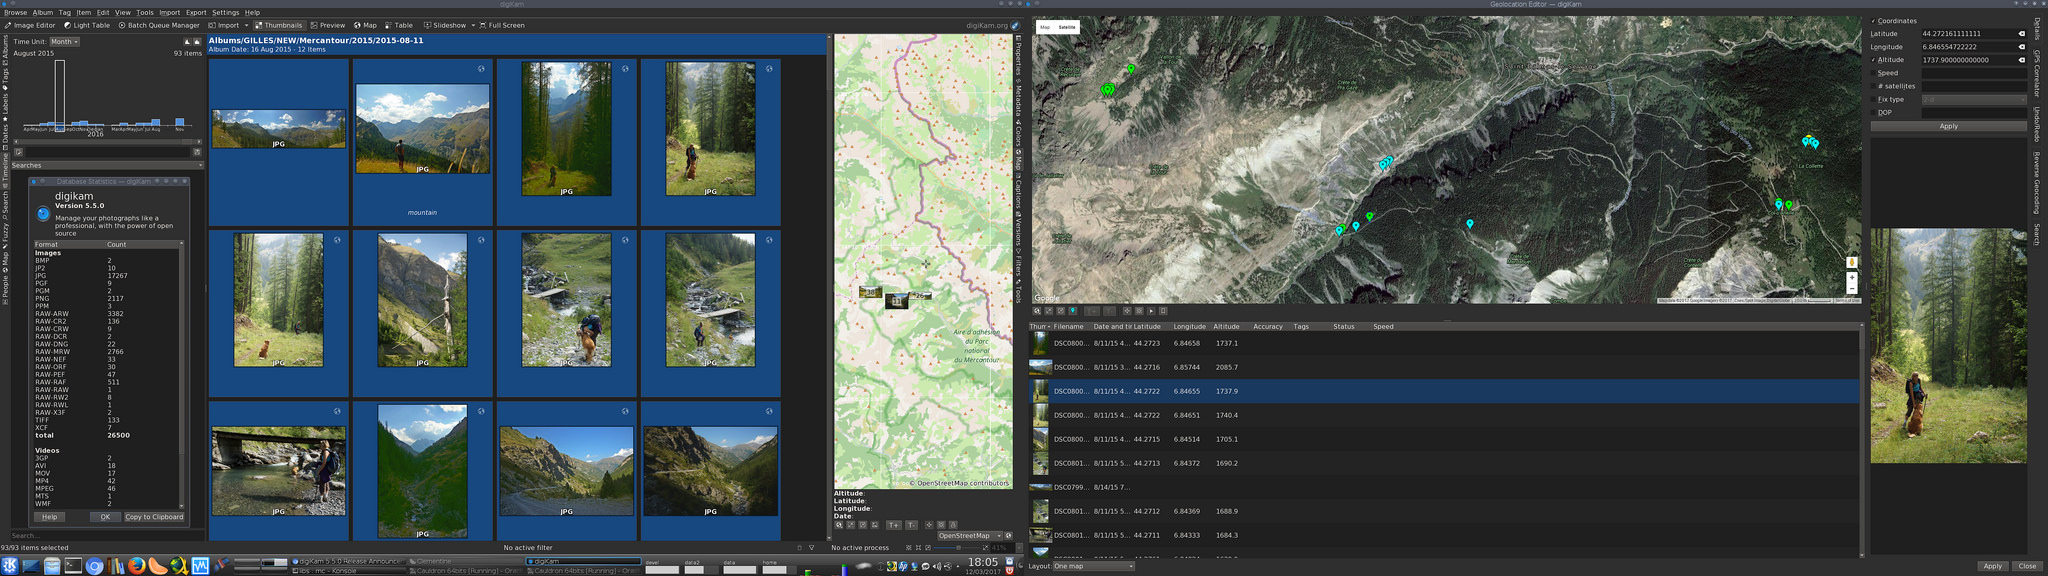Click the Apply button under coordinate fields

(x=1948, y=126)
